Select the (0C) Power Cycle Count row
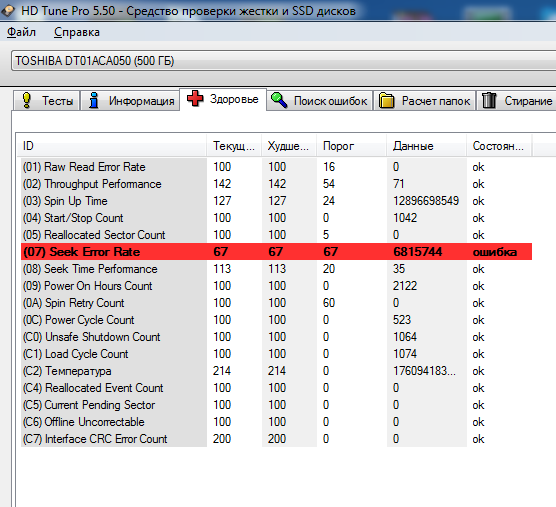The height and width of the screenshot is (507, 556). coord(277,320)
